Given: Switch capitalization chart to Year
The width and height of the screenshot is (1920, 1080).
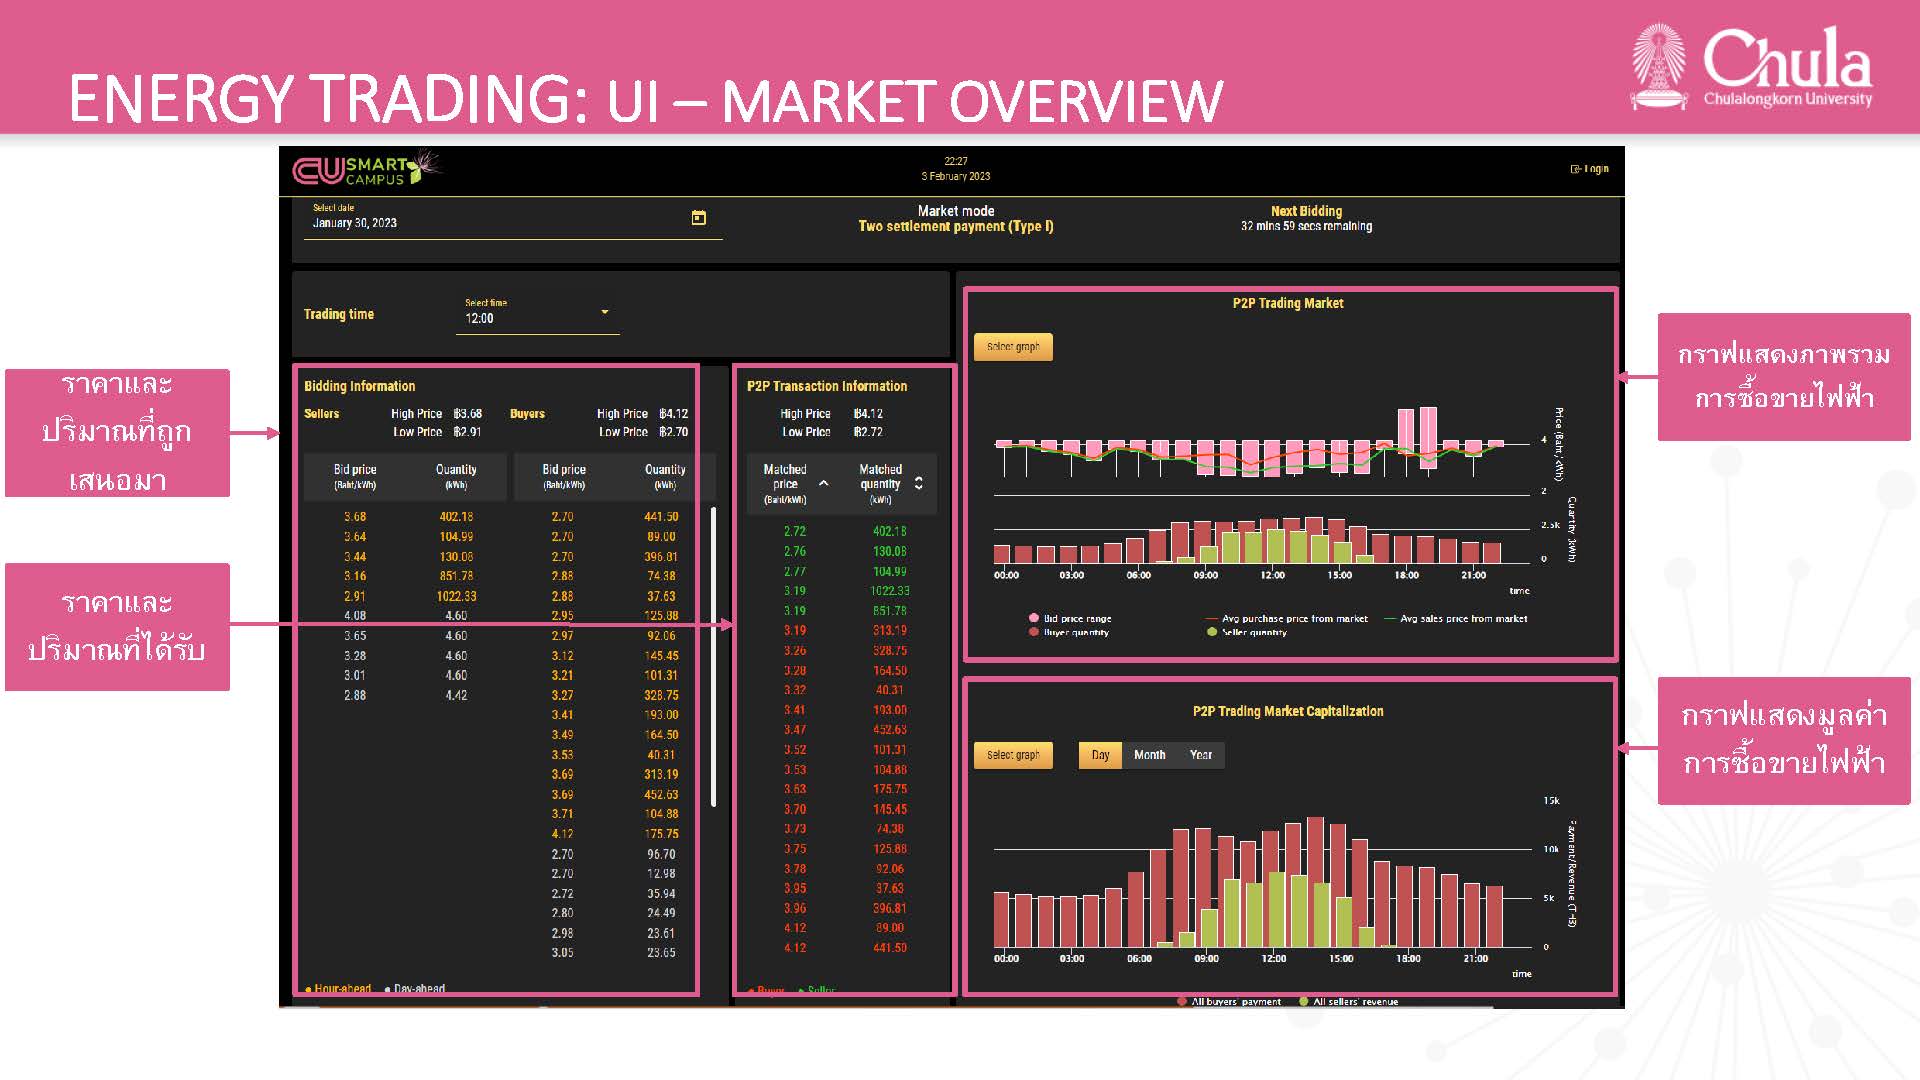Looking at the screenshot, I should pos(1200,755).
